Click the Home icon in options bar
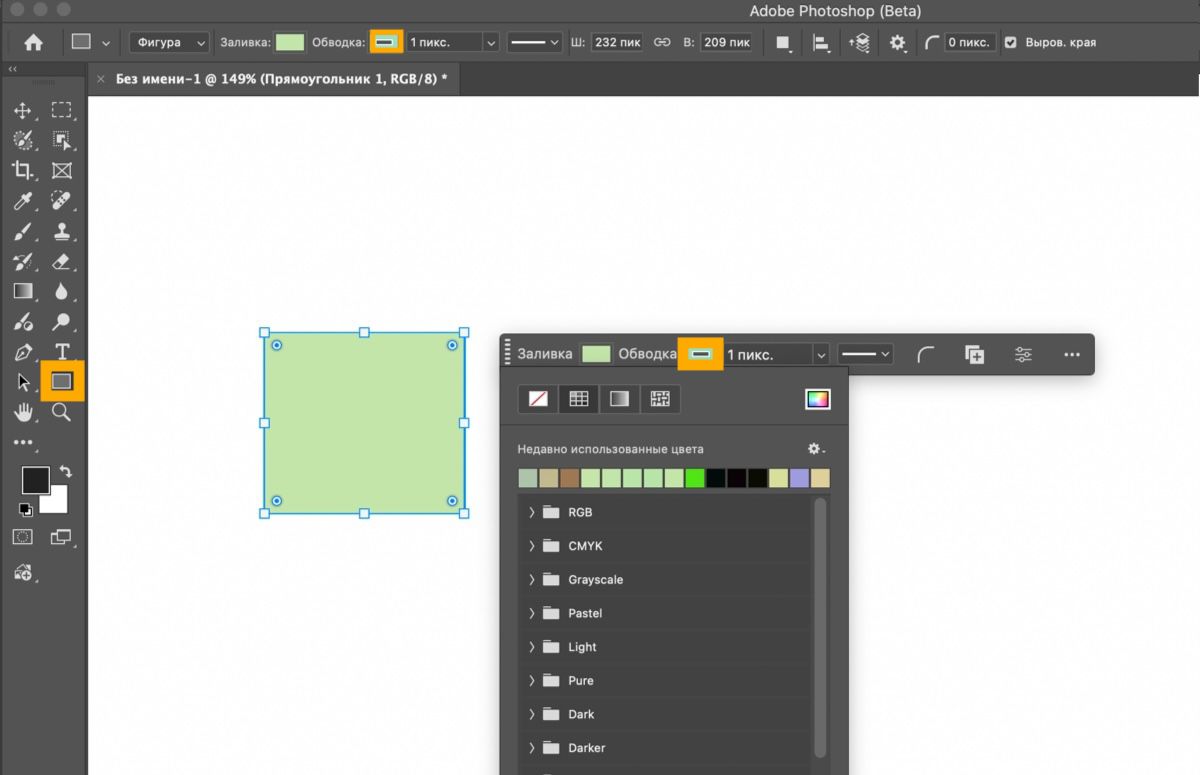Viewport: 1200px width, 775px height. pos(33,42)
